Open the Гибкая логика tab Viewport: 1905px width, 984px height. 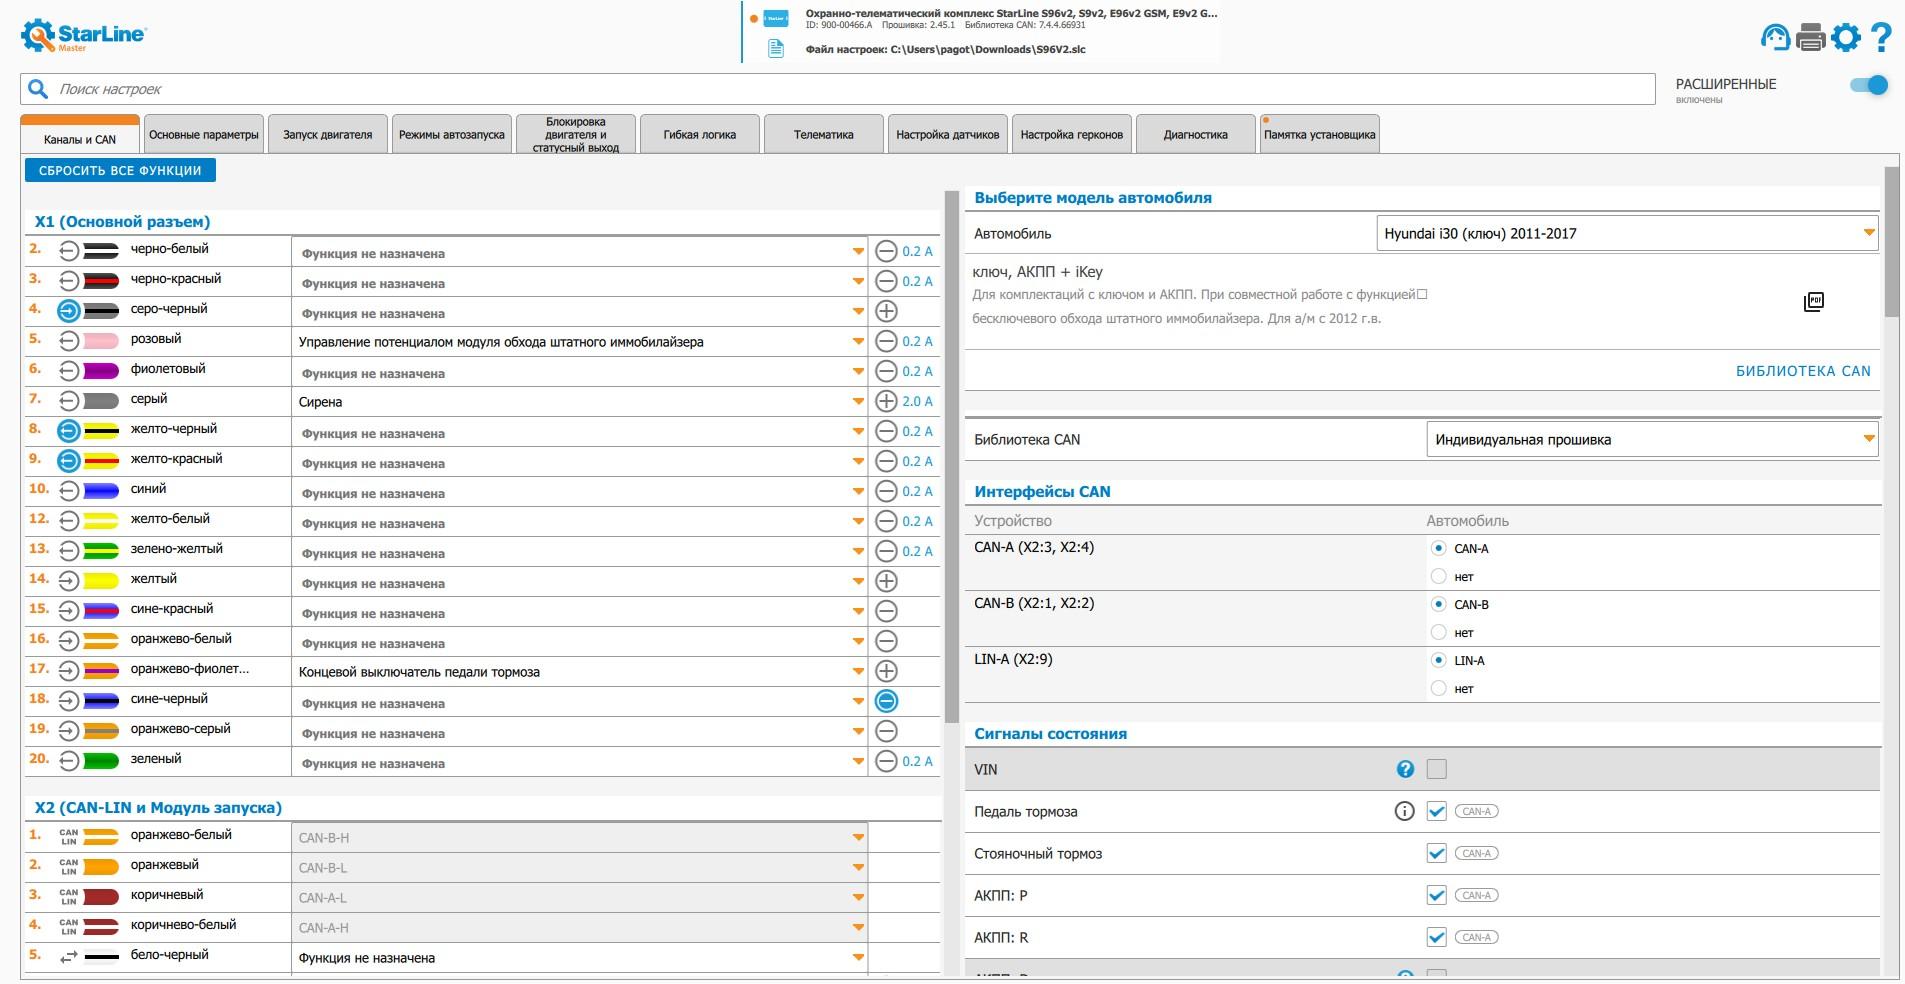click(700, 135)
